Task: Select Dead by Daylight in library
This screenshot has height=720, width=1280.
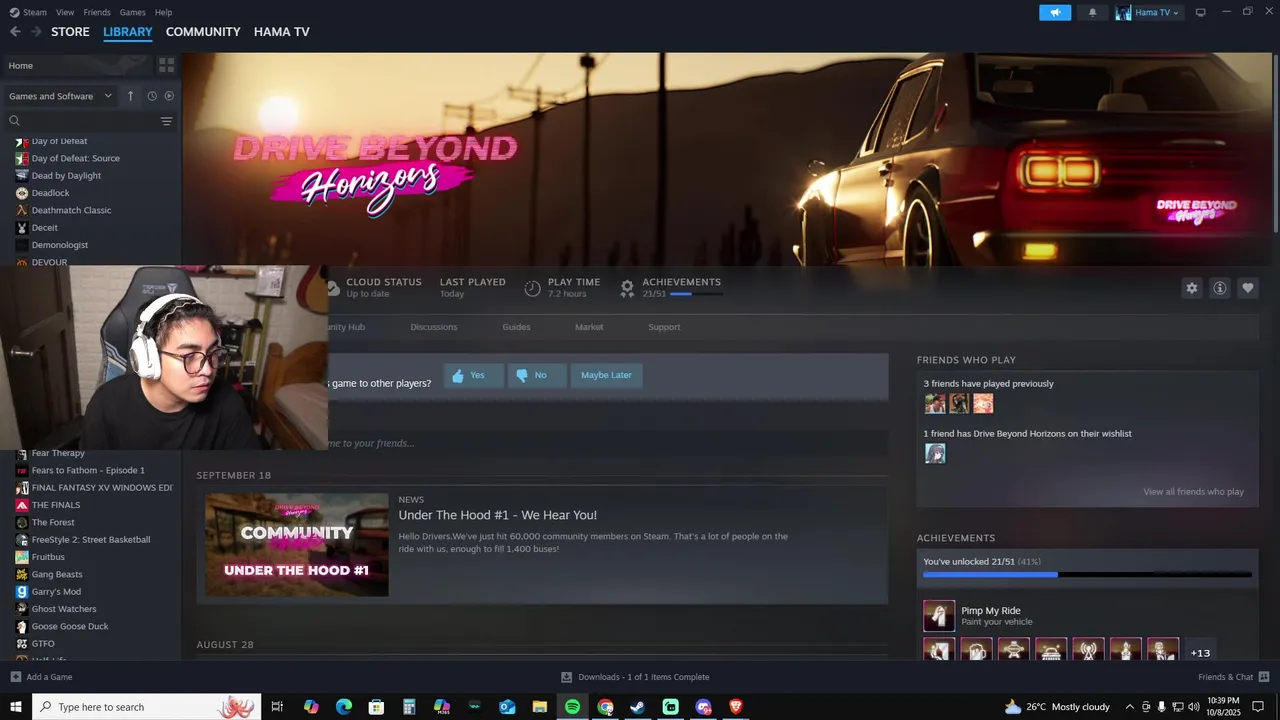Action: click(66, 176)
